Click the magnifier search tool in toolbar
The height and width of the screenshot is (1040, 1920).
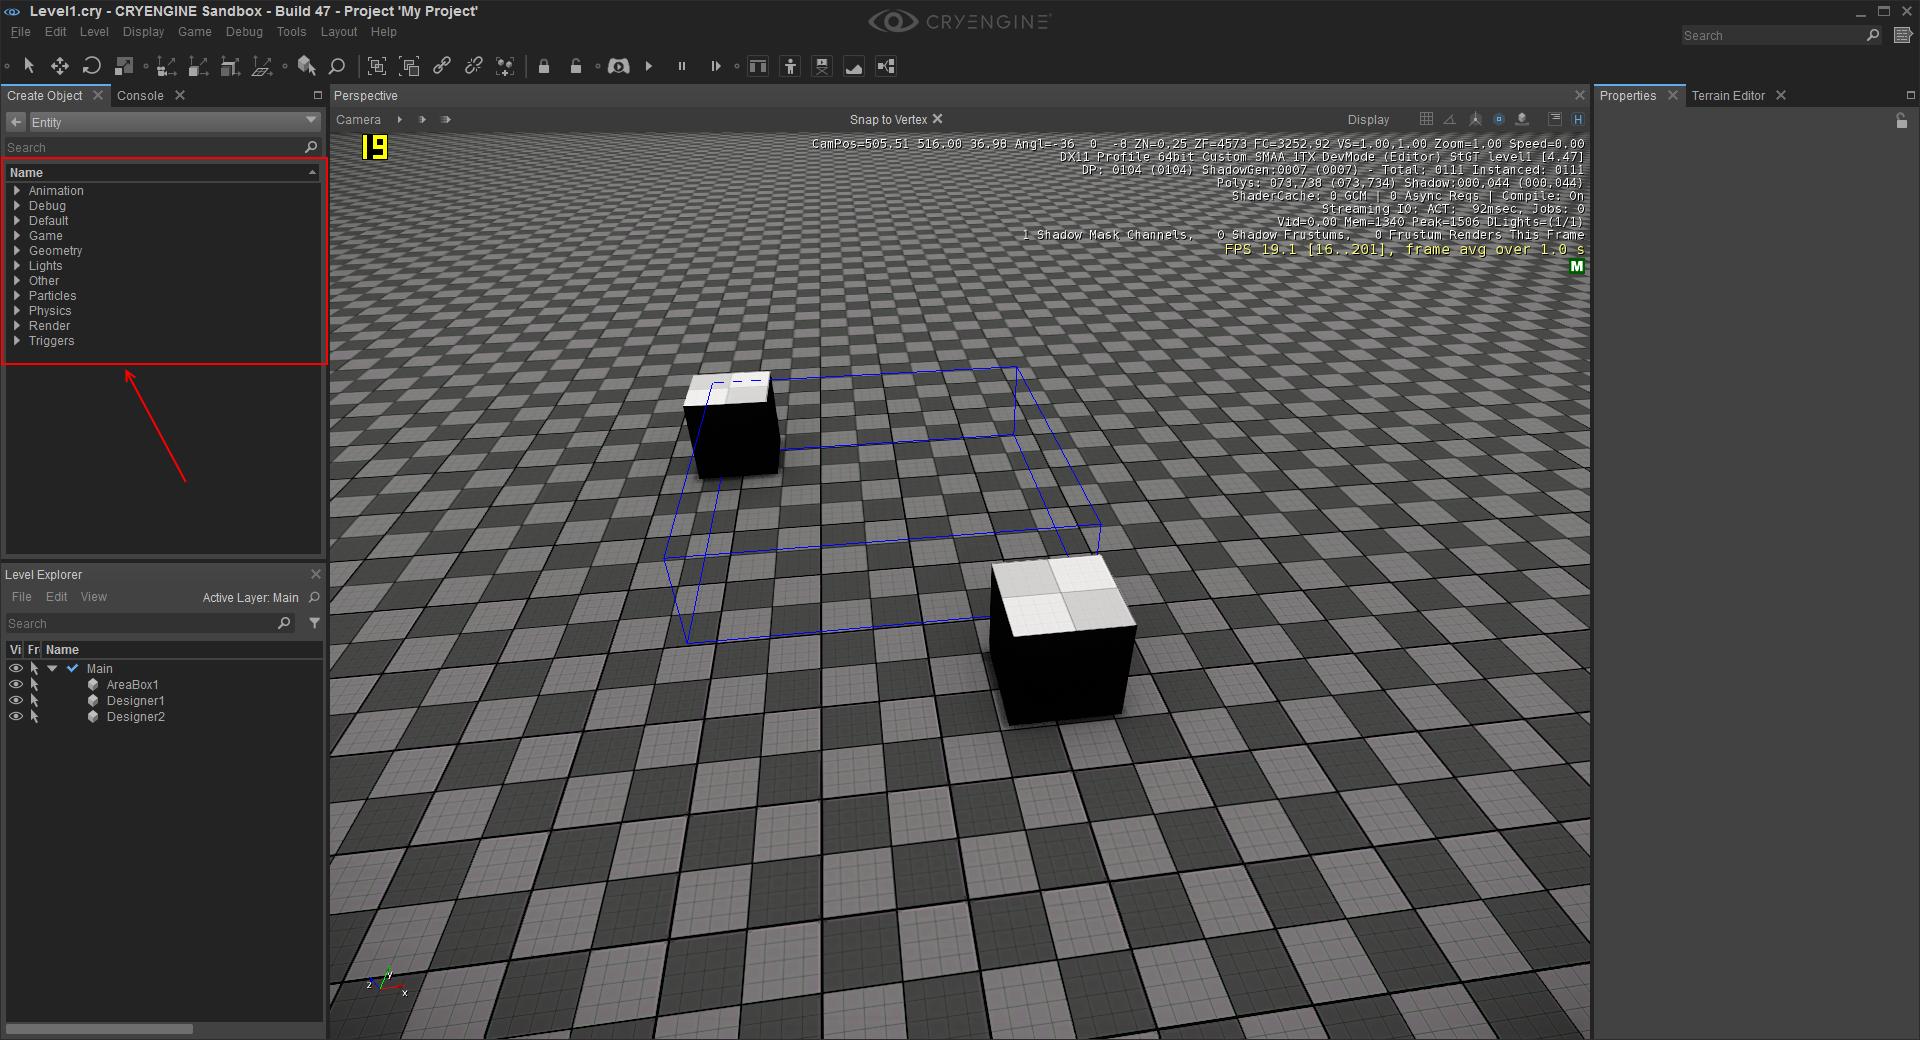pos(337,66)
